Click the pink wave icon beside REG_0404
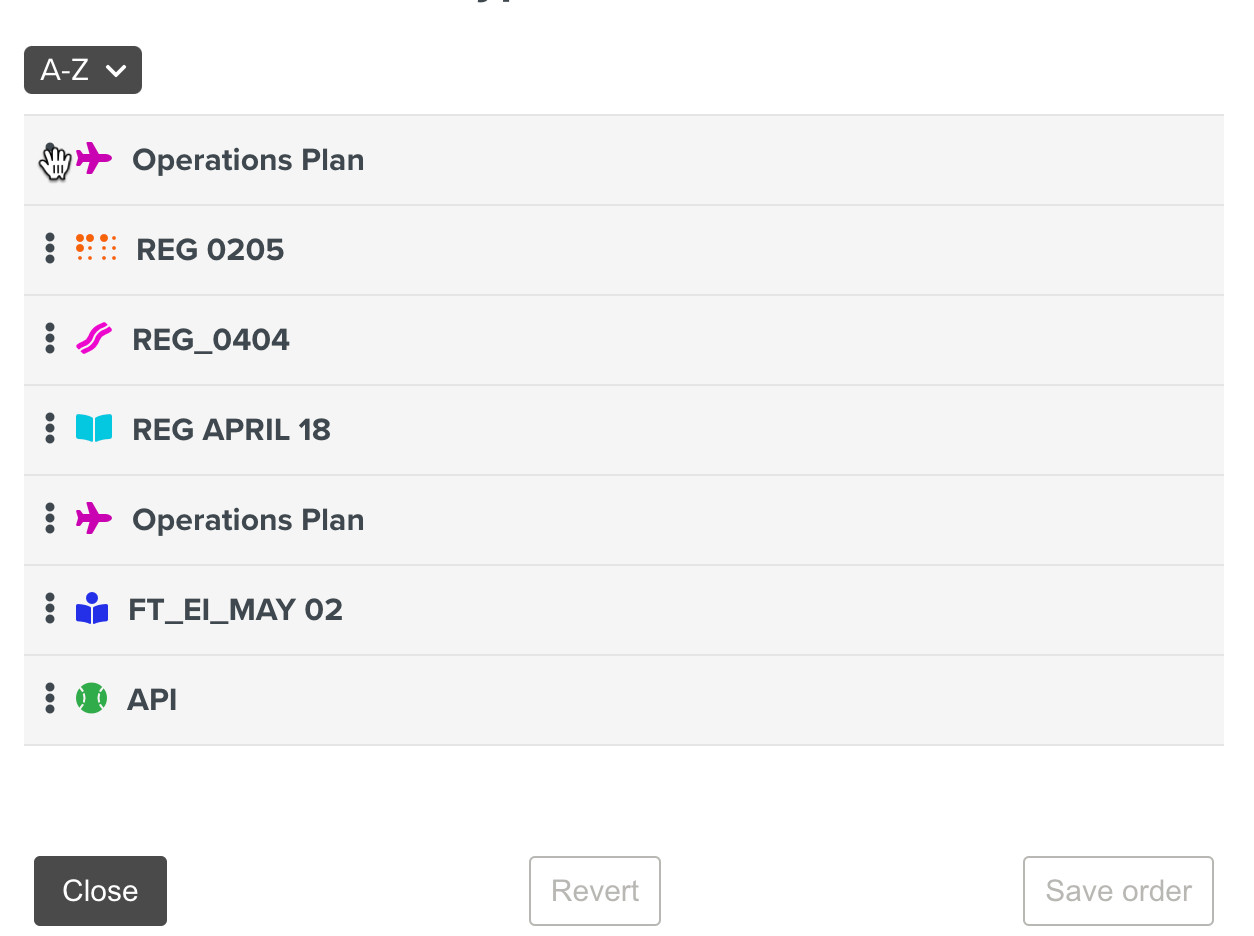This screenshot has height=936, width=1254. click(x=94, y=339)
